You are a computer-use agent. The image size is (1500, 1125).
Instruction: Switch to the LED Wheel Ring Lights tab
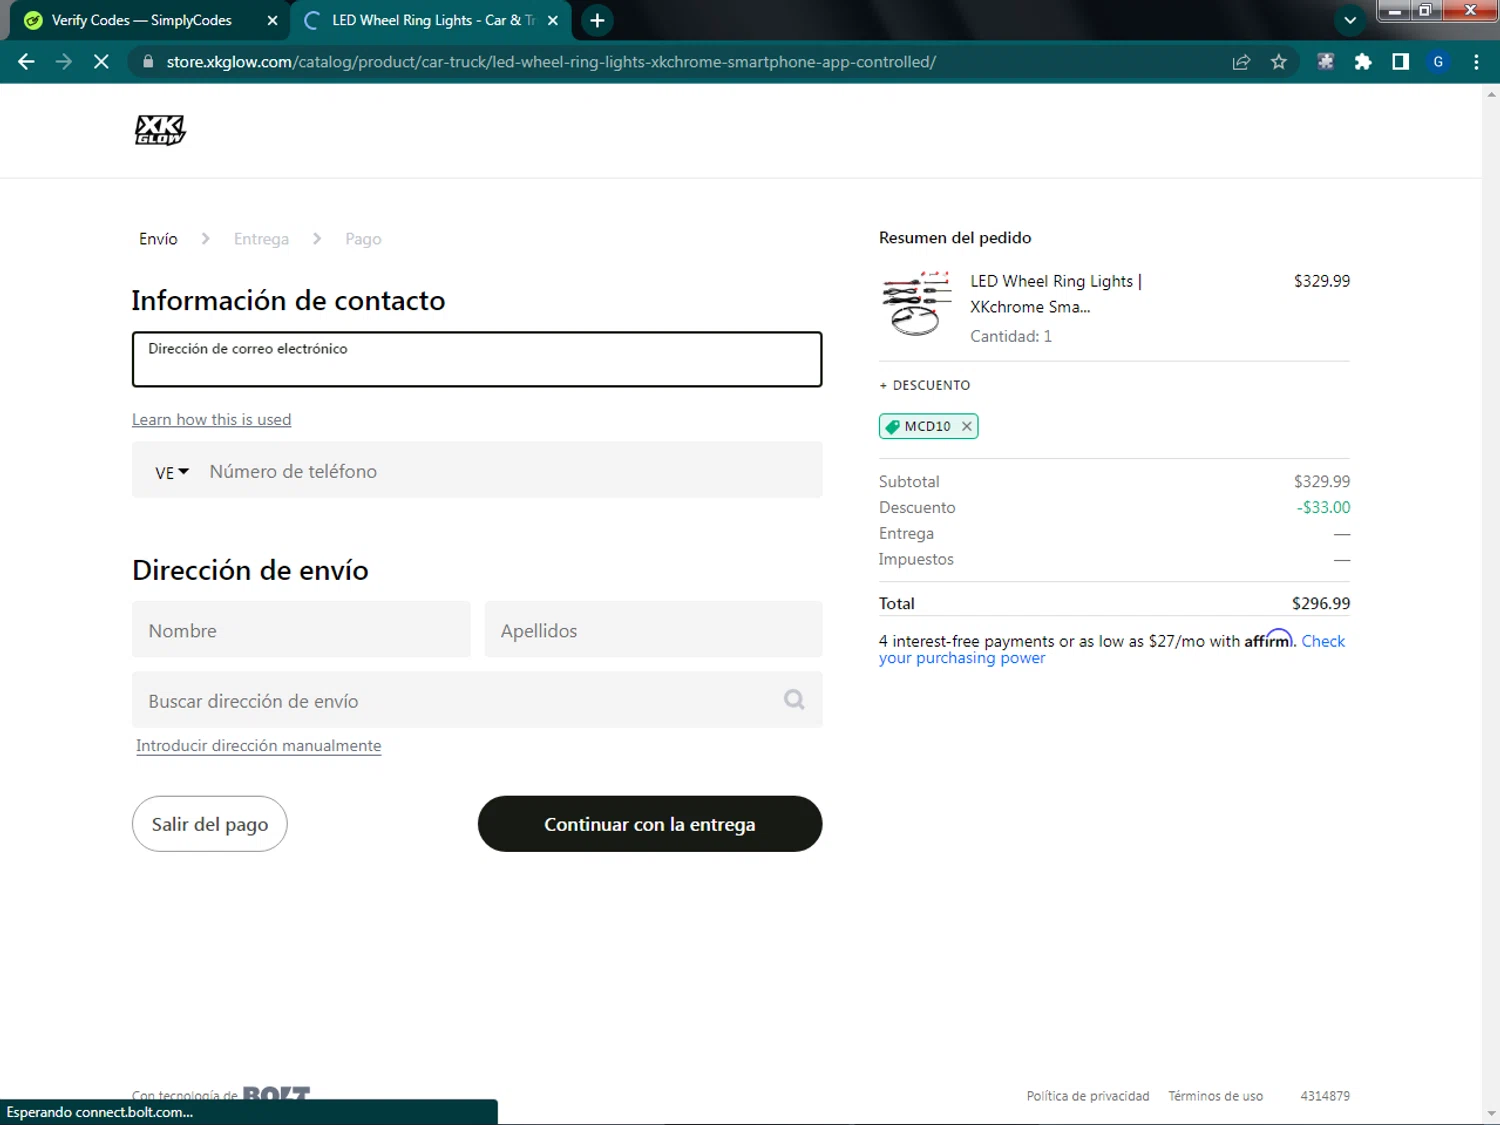tap(430, 20)
